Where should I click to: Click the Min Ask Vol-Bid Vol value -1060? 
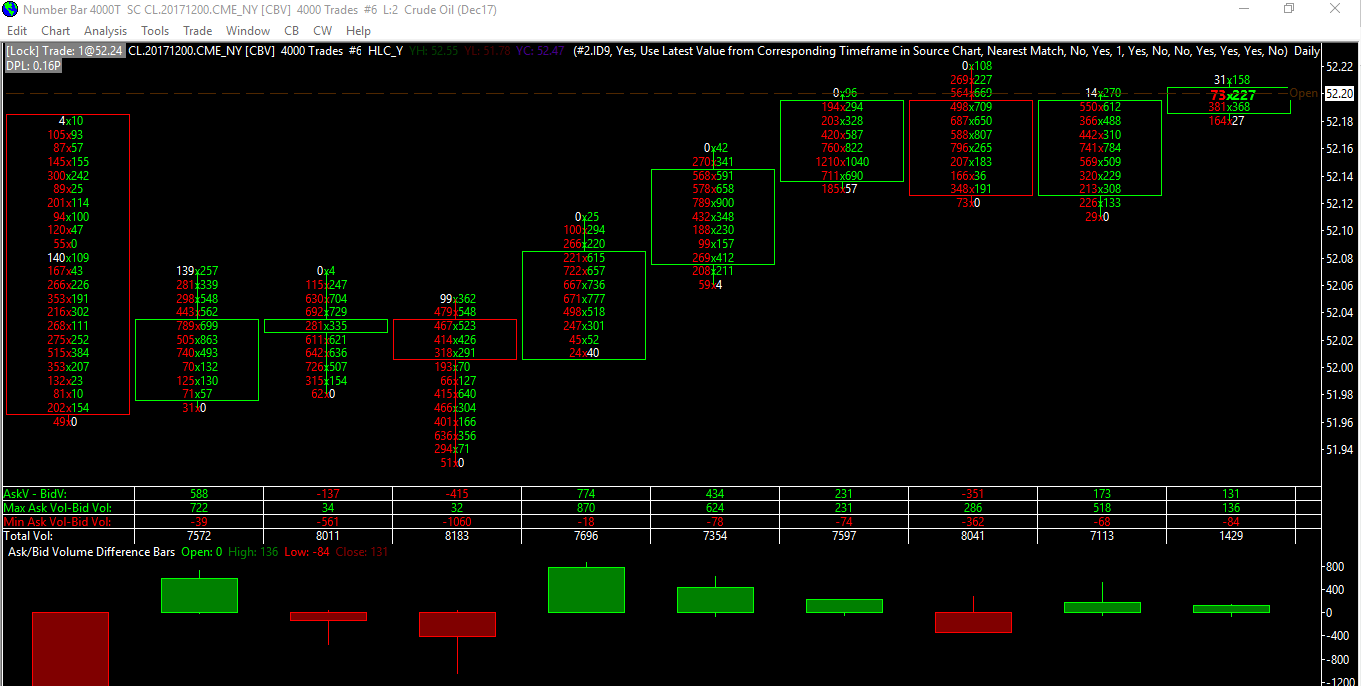(456, 521)
